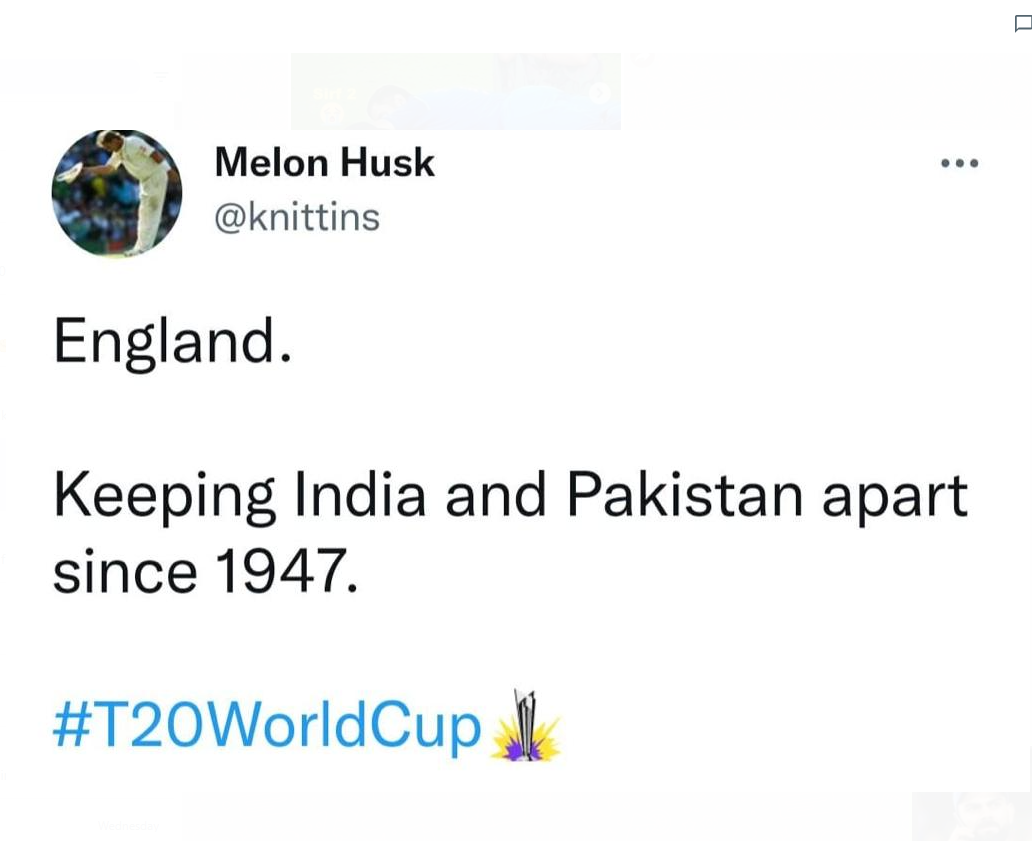Click the word apart in the tweet

(x=895, y=499)
